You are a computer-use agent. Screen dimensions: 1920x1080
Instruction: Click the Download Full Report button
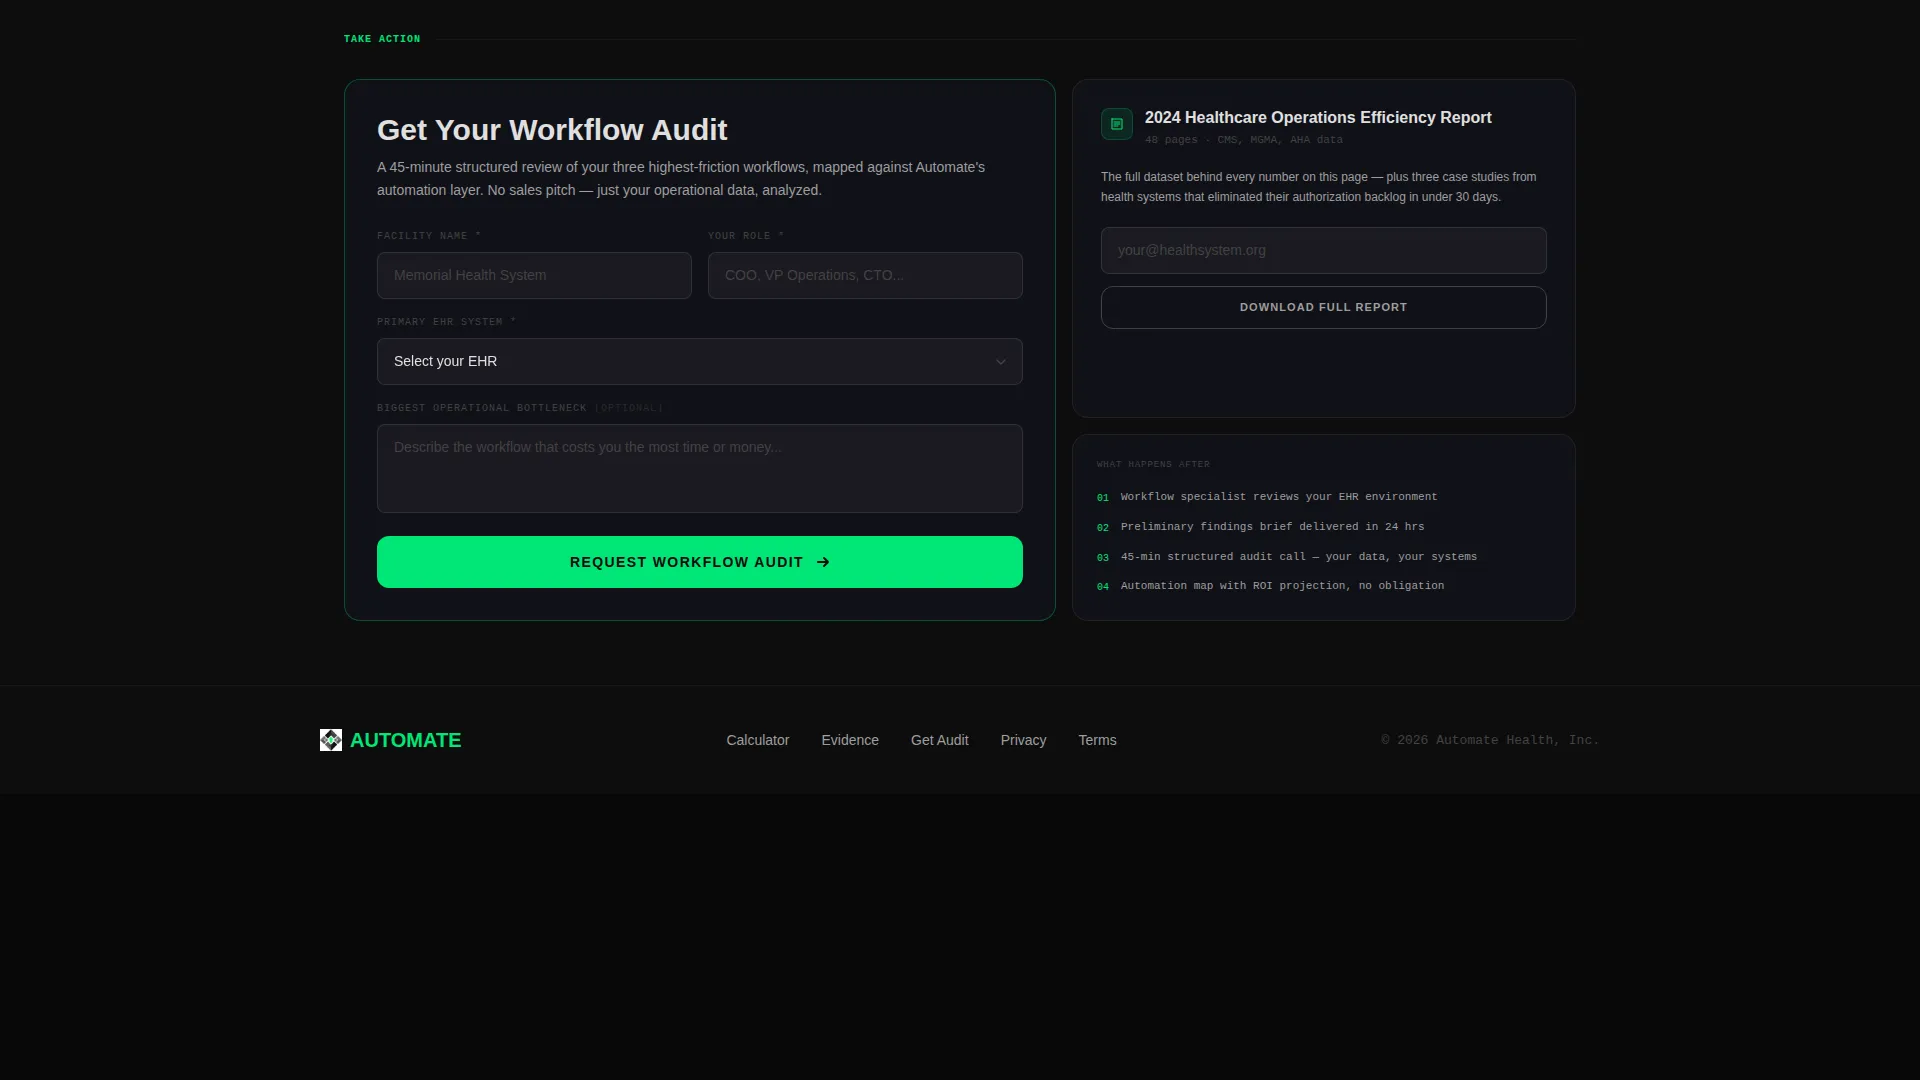coord(1324,308)
